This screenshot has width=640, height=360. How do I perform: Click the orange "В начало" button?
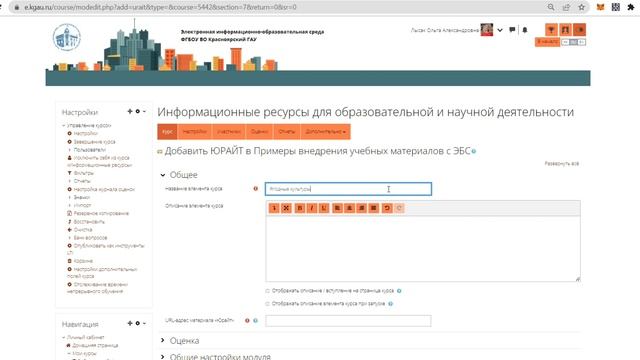point(547,42)
